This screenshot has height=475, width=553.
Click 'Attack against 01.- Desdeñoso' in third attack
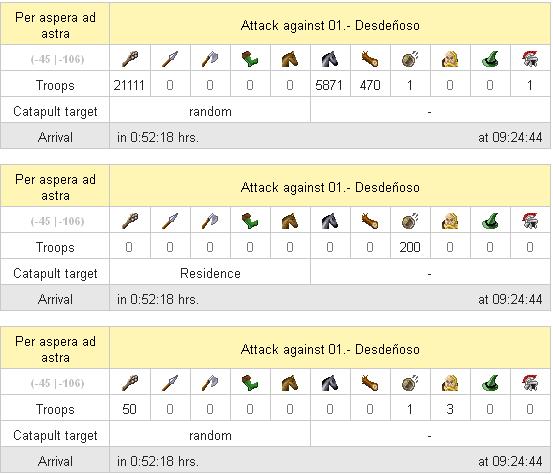point(330,349)
